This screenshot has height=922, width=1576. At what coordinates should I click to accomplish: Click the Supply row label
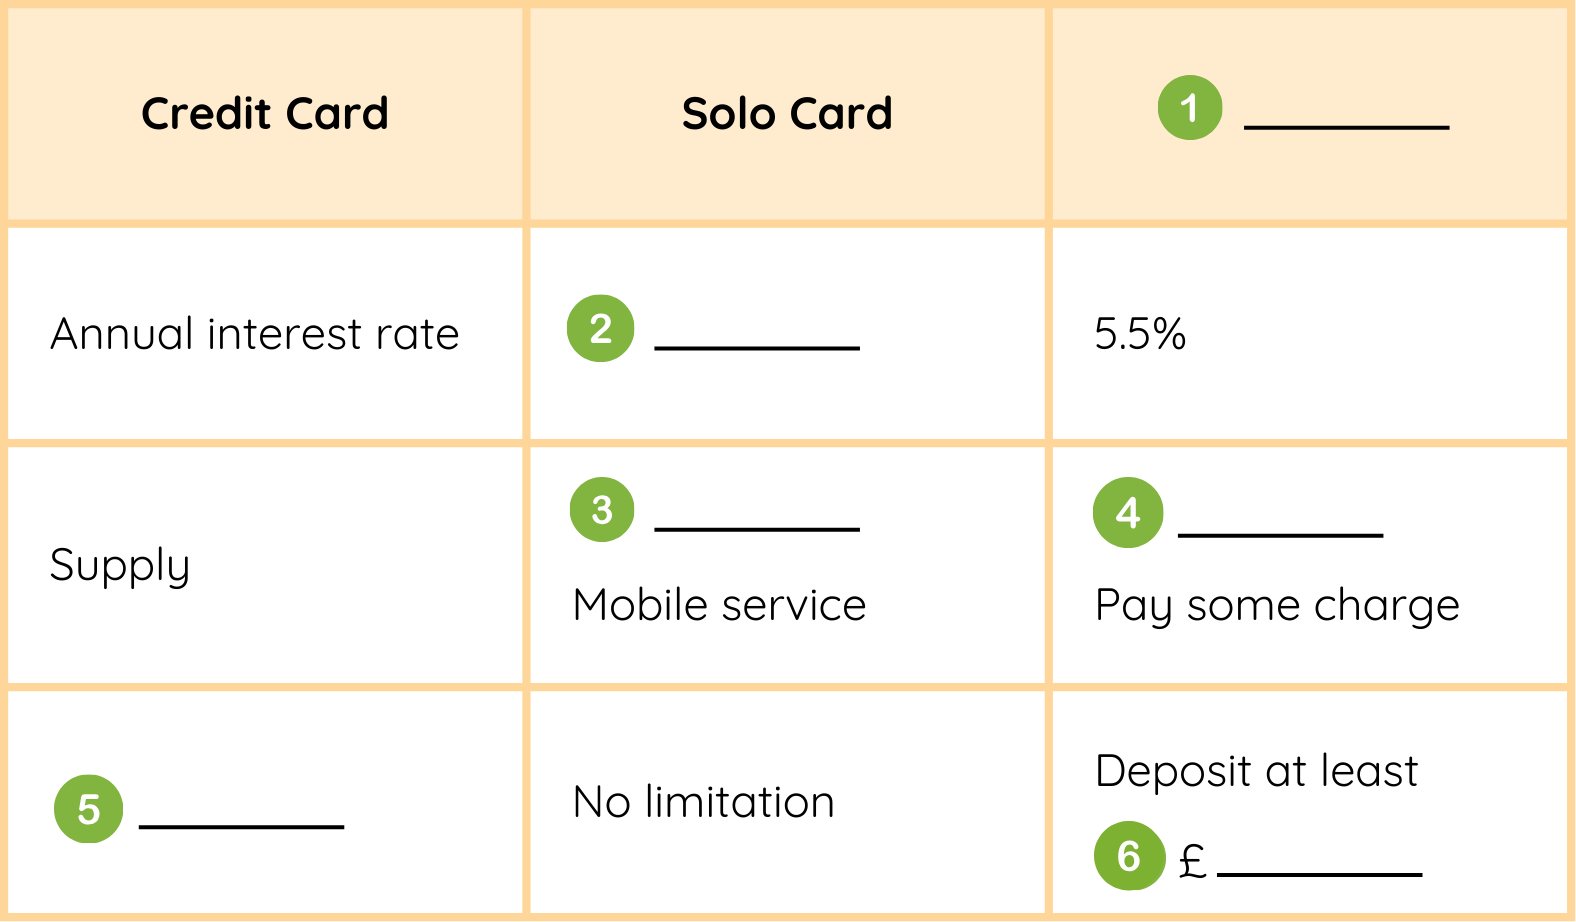(120, 566)
